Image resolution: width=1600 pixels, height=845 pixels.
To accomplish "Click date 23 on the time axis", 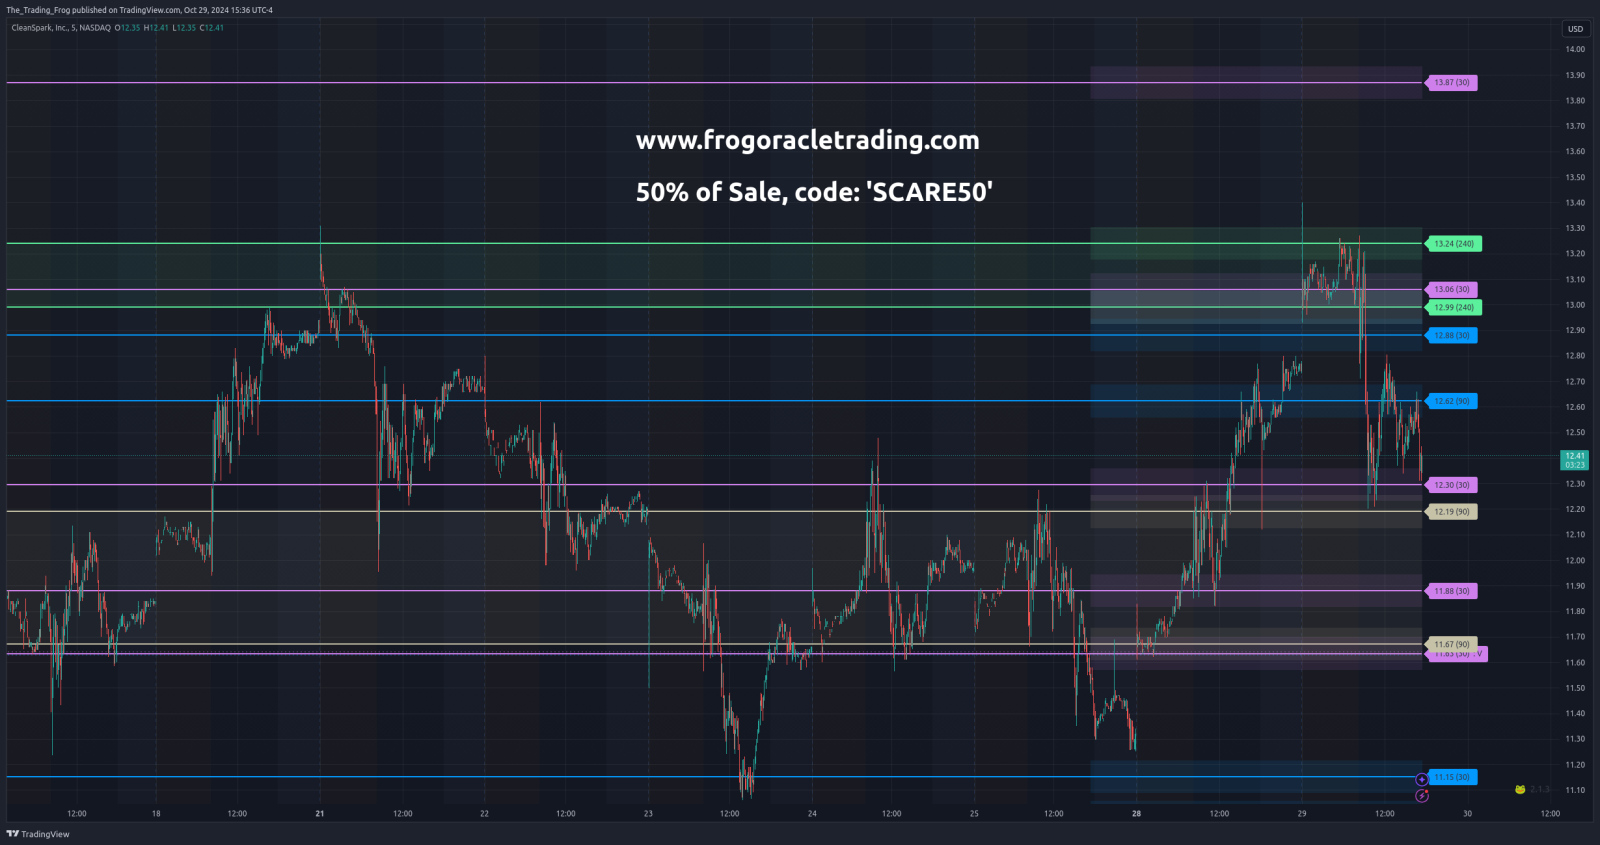I will tap(648, 814).
